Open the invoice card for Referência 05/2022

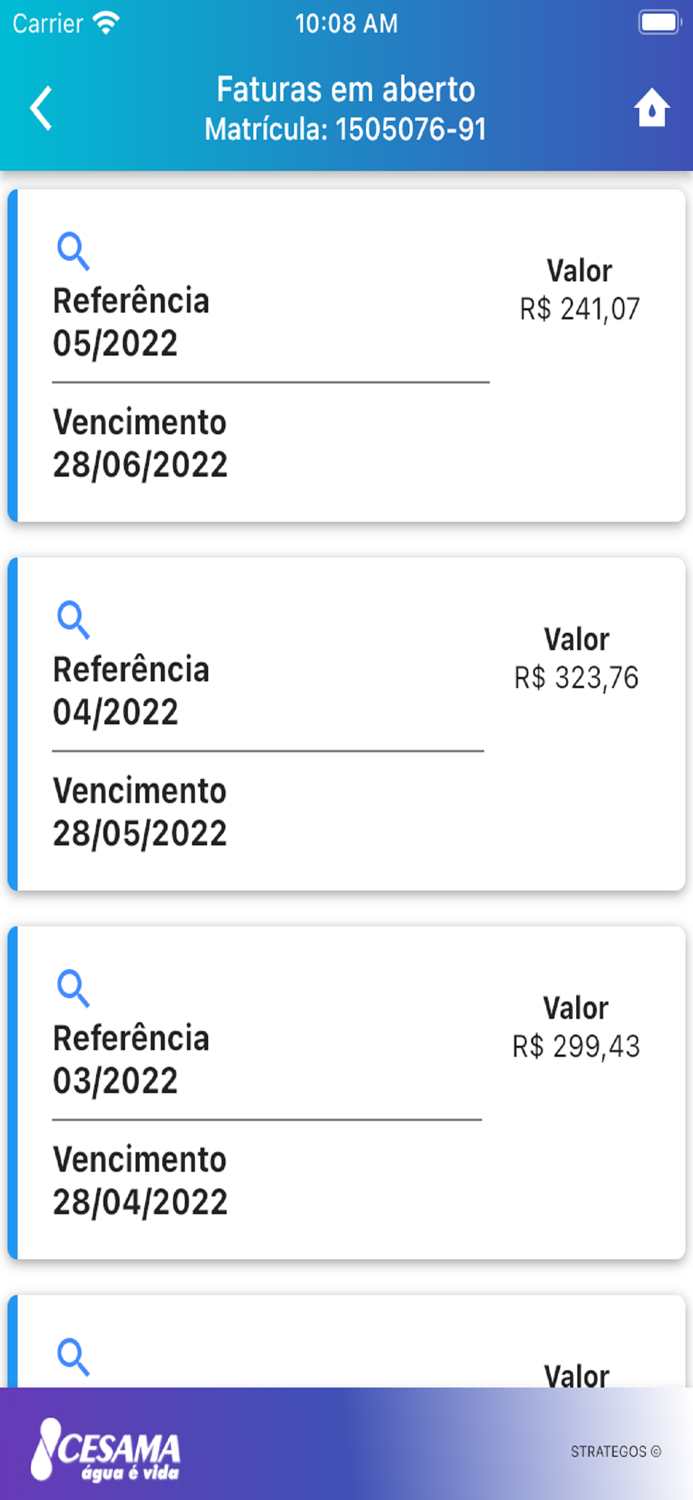click(346, 355)
